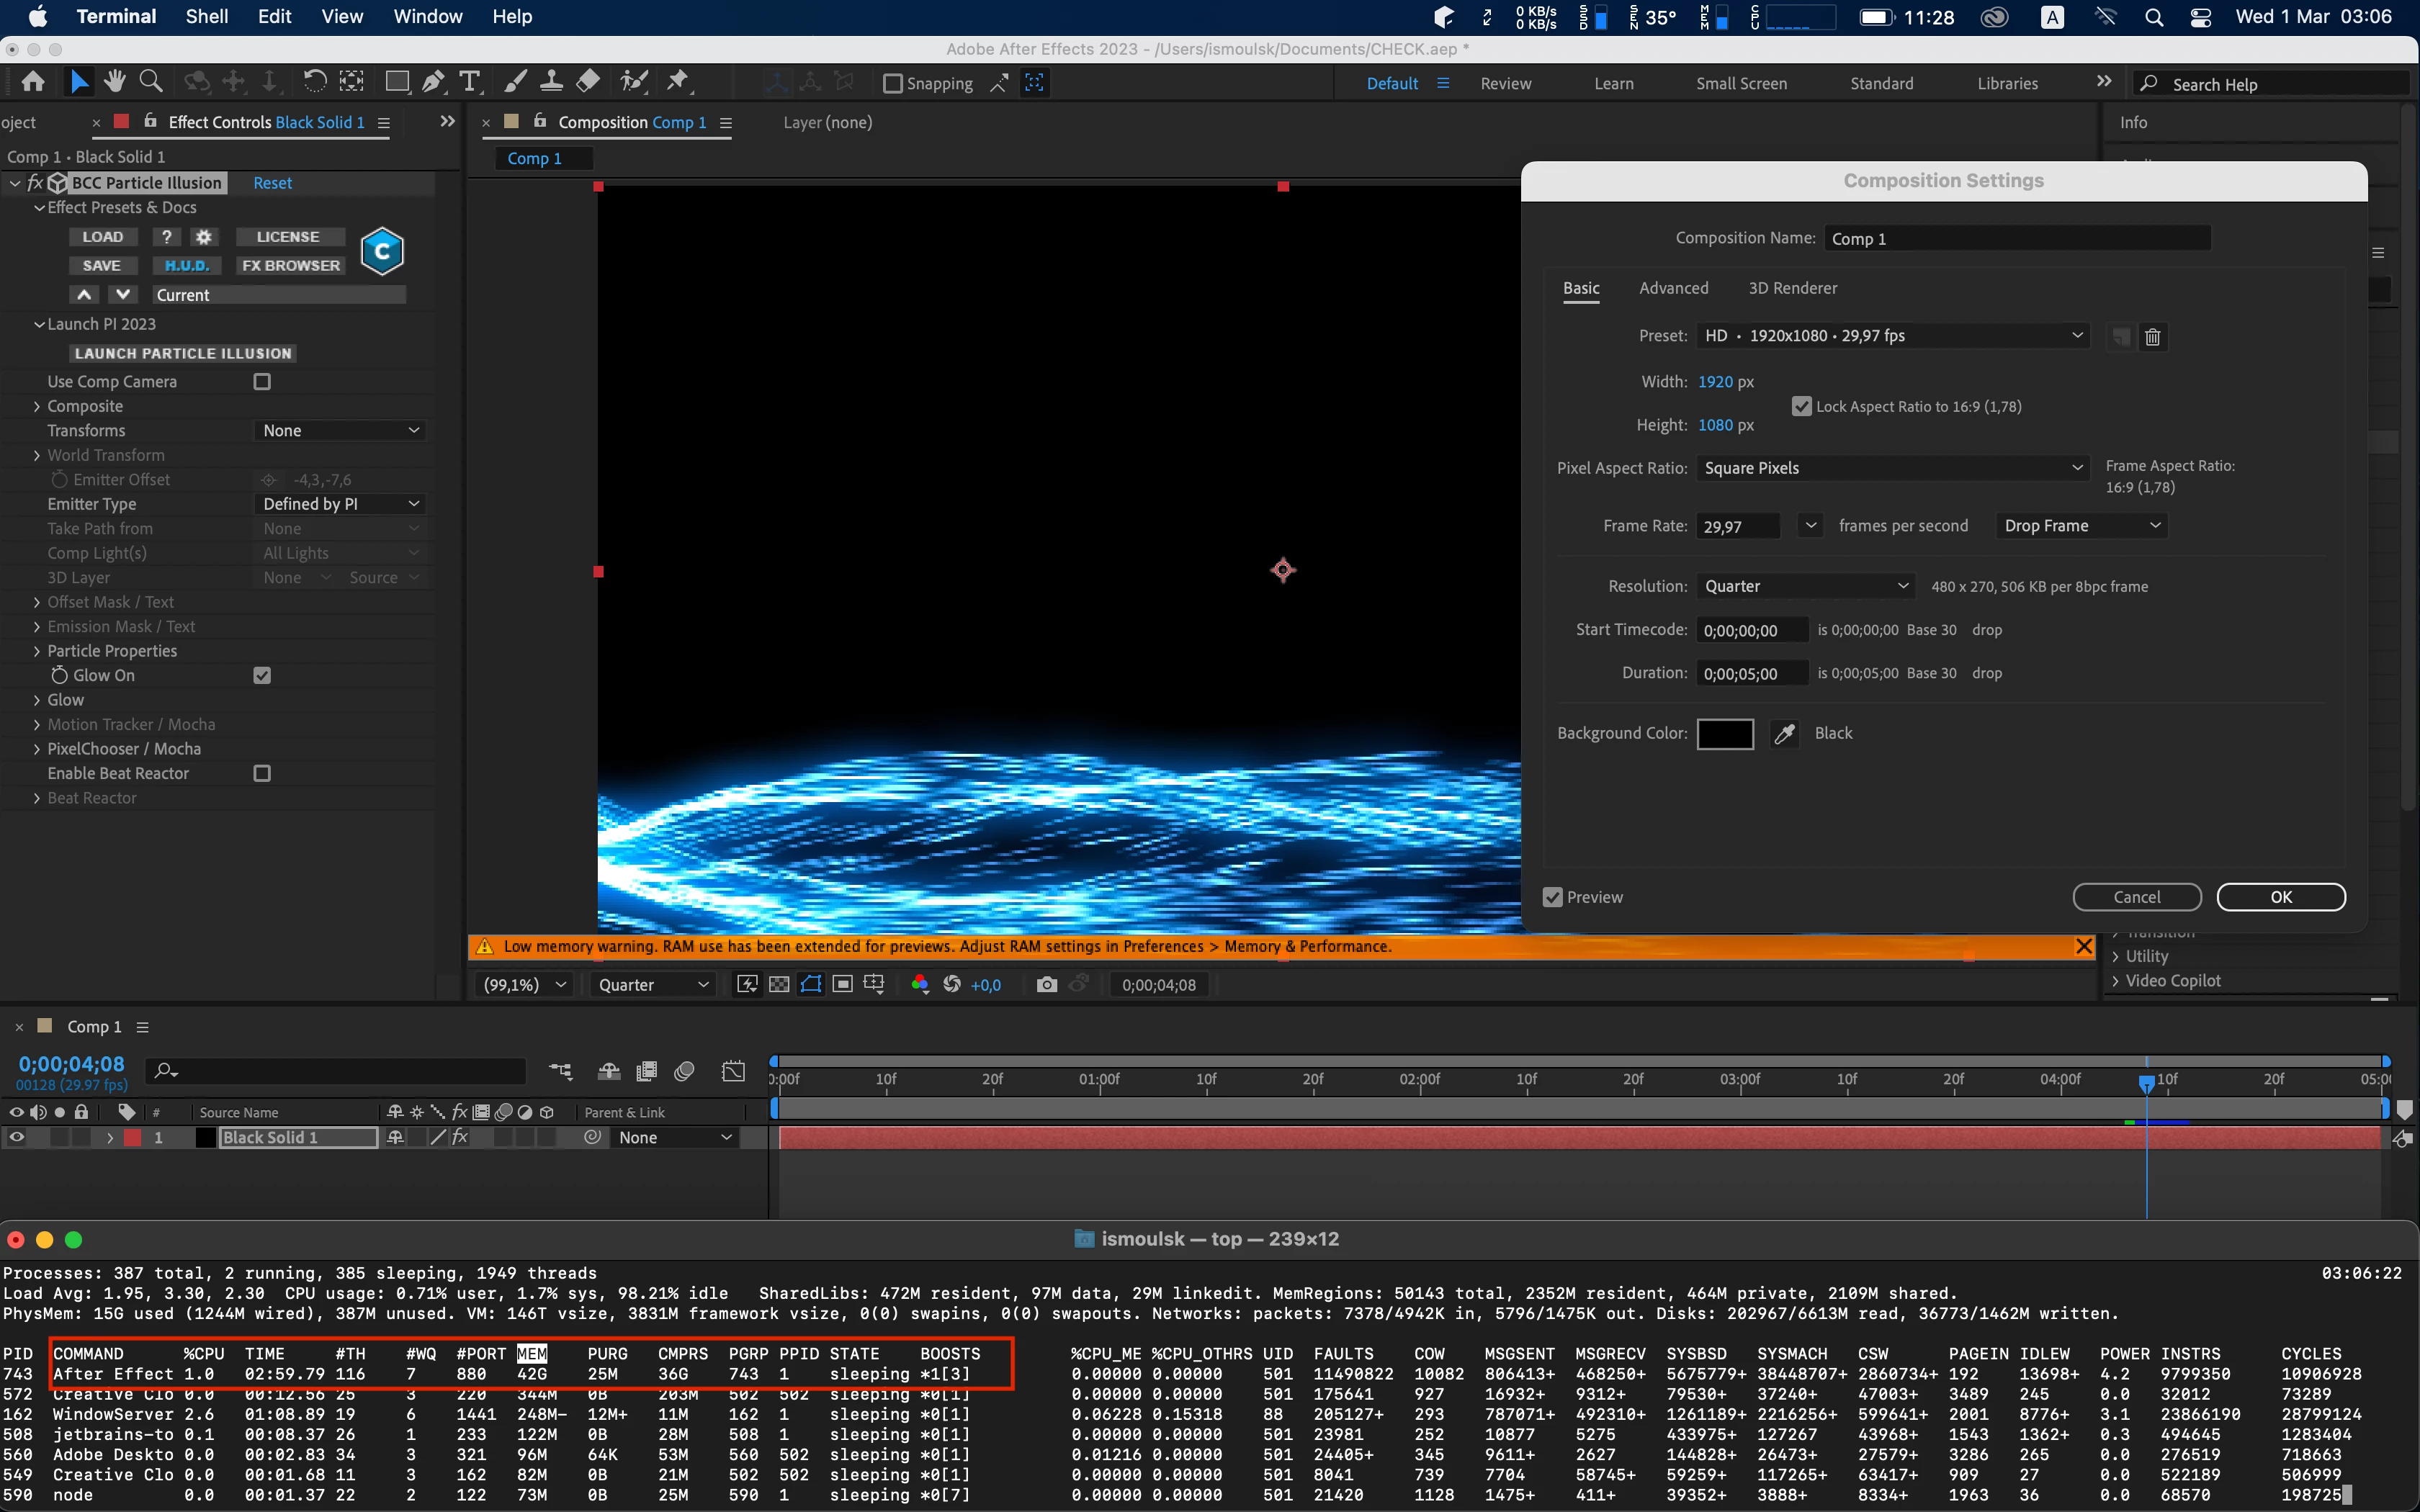Select the Zoom magnifier tool
Viewport: 2420px width, 1512px height.
click(x=151, y=81)
